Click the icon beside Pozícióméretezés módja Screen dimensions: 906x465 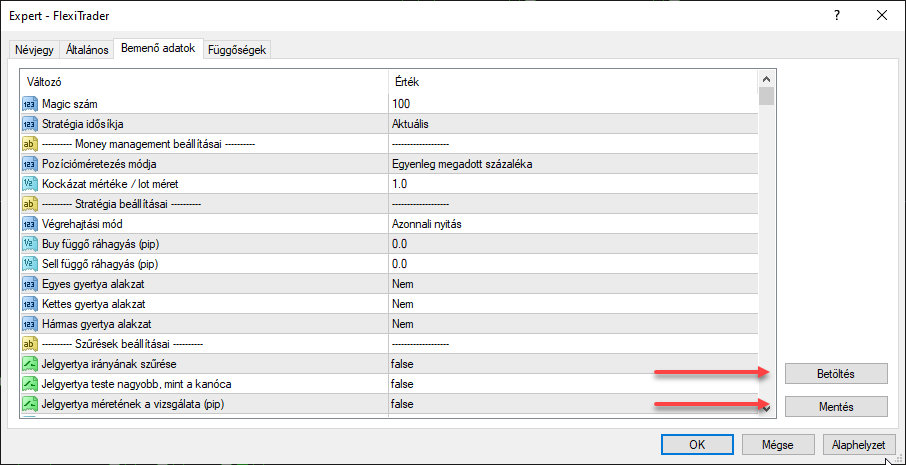tap(29, 164)
